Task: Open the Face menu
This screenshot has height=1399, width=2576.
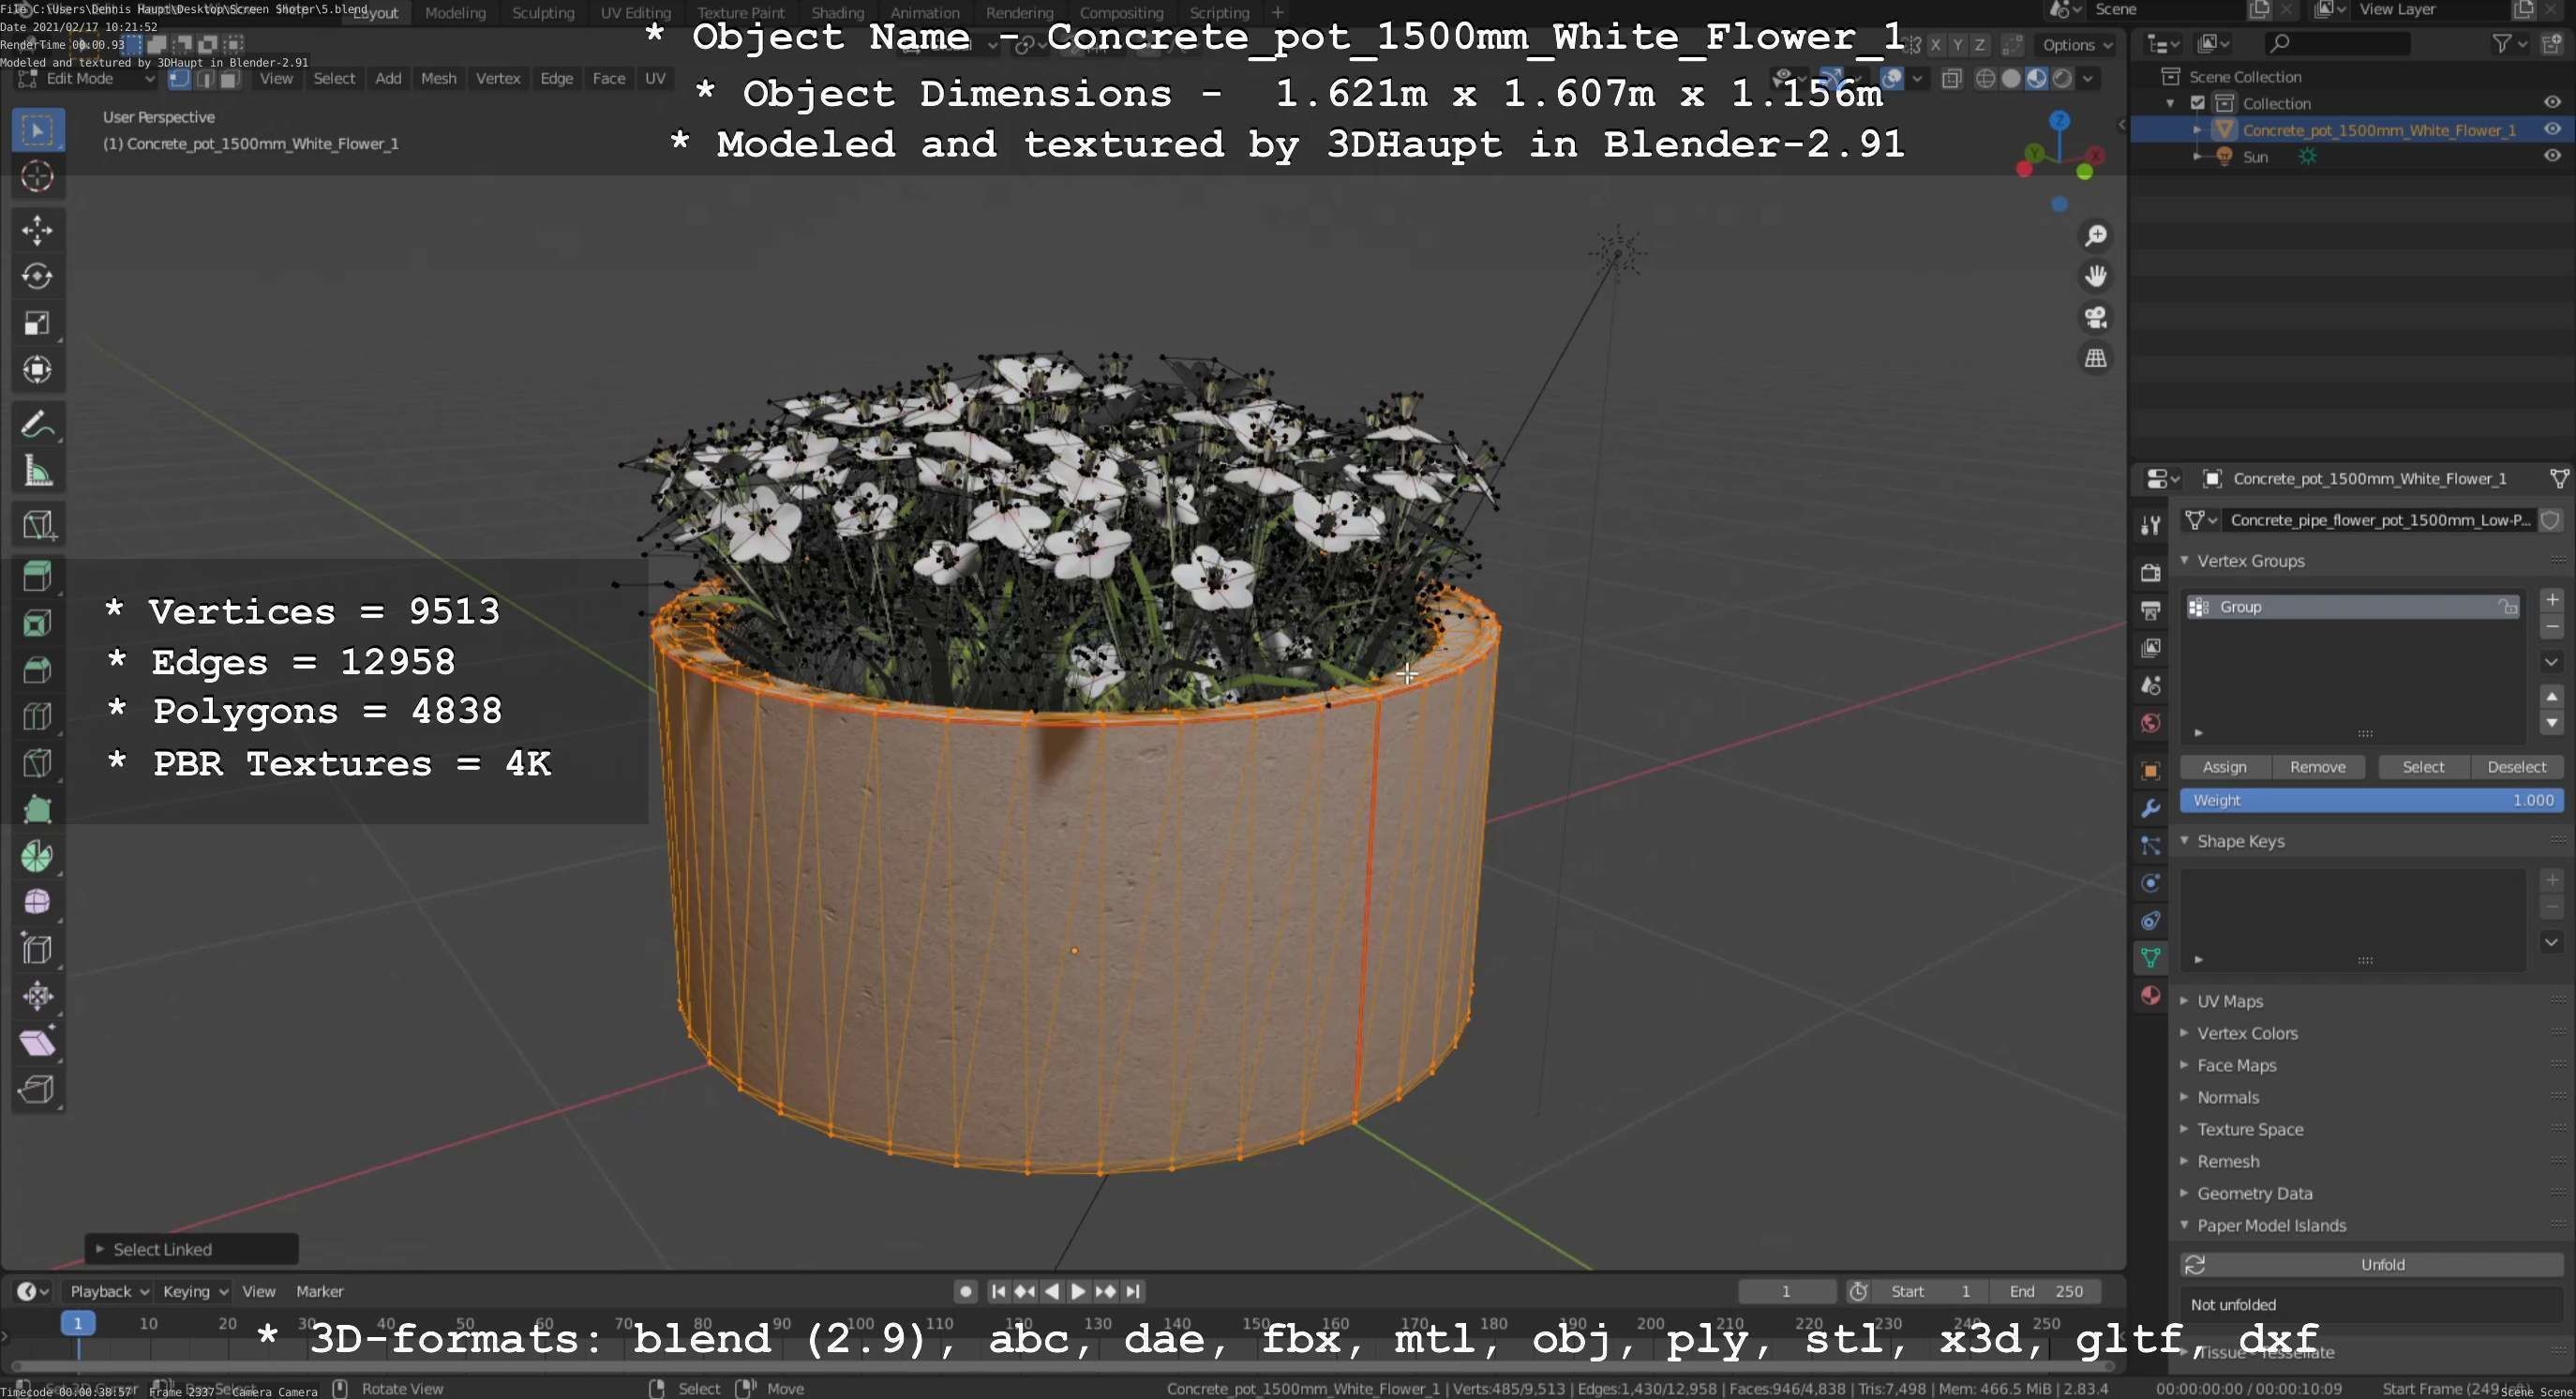Action: pyautogui.click(x=608, y=79)
